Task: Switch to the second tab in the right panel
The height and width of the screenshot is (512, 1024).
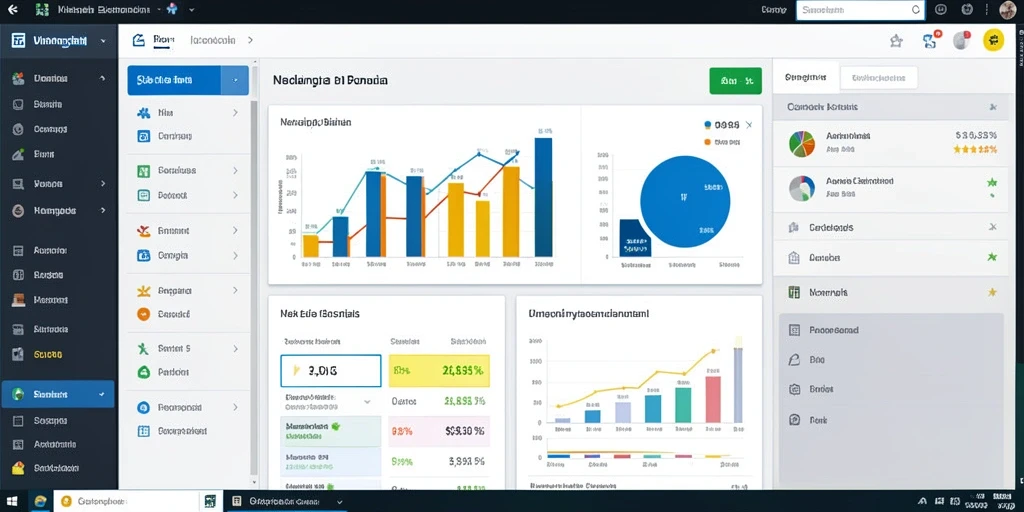Action: pos(878,78)
